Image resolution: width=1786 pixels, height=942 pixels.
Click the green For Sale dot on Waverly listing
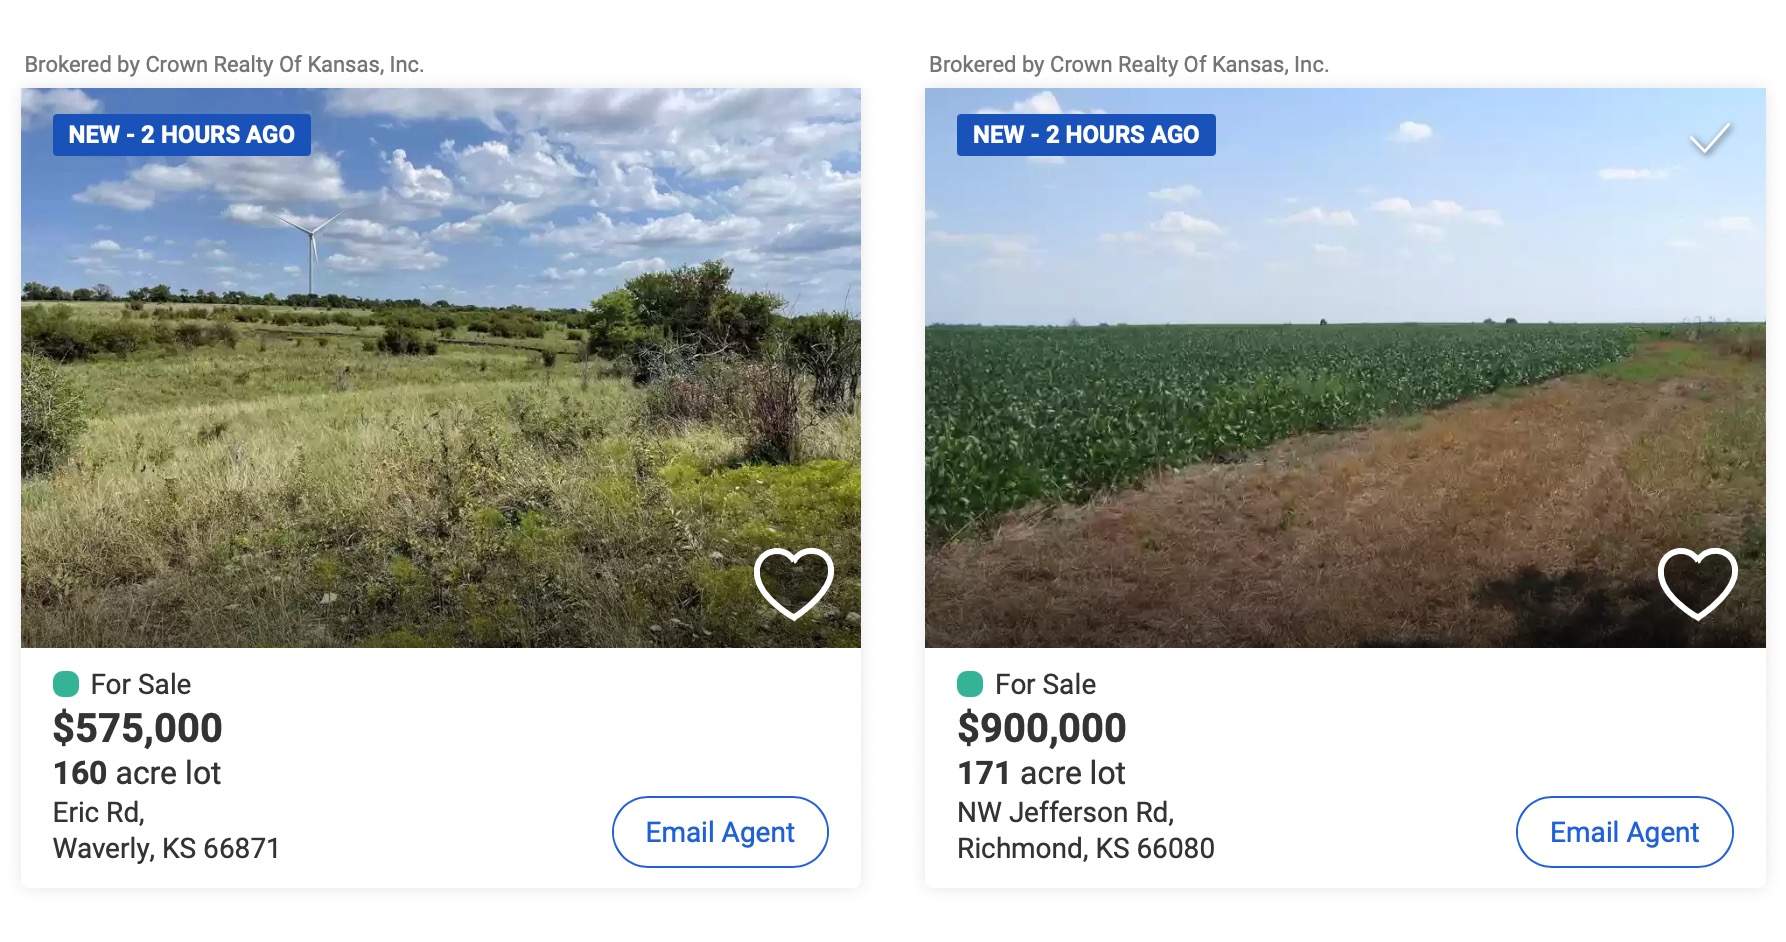click(x=66, y=684)
